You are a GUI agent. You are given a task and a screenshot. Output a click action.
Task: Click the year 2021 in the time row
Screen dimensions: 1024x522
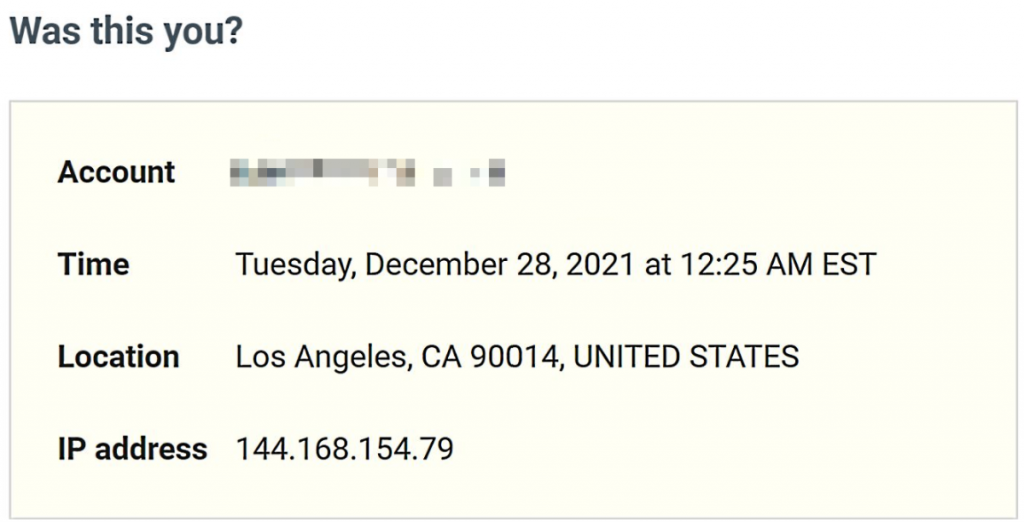pos(600,265)
